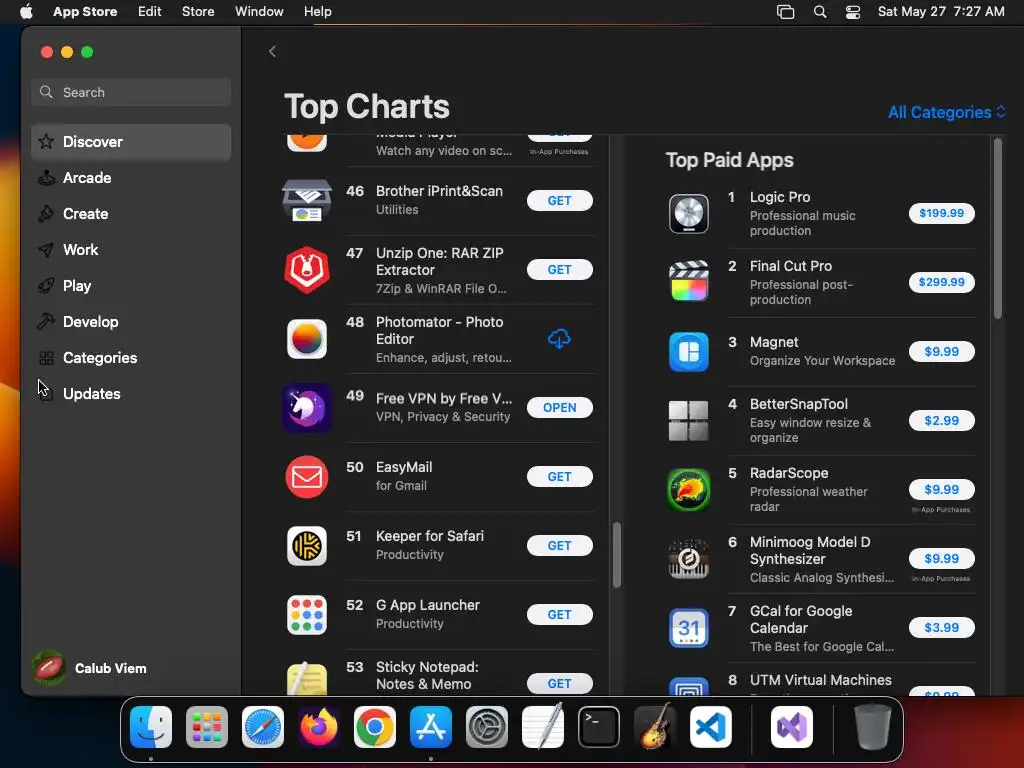Open Control Center in menu bar
The image size is (1024, 768).
tap(853, 12)
